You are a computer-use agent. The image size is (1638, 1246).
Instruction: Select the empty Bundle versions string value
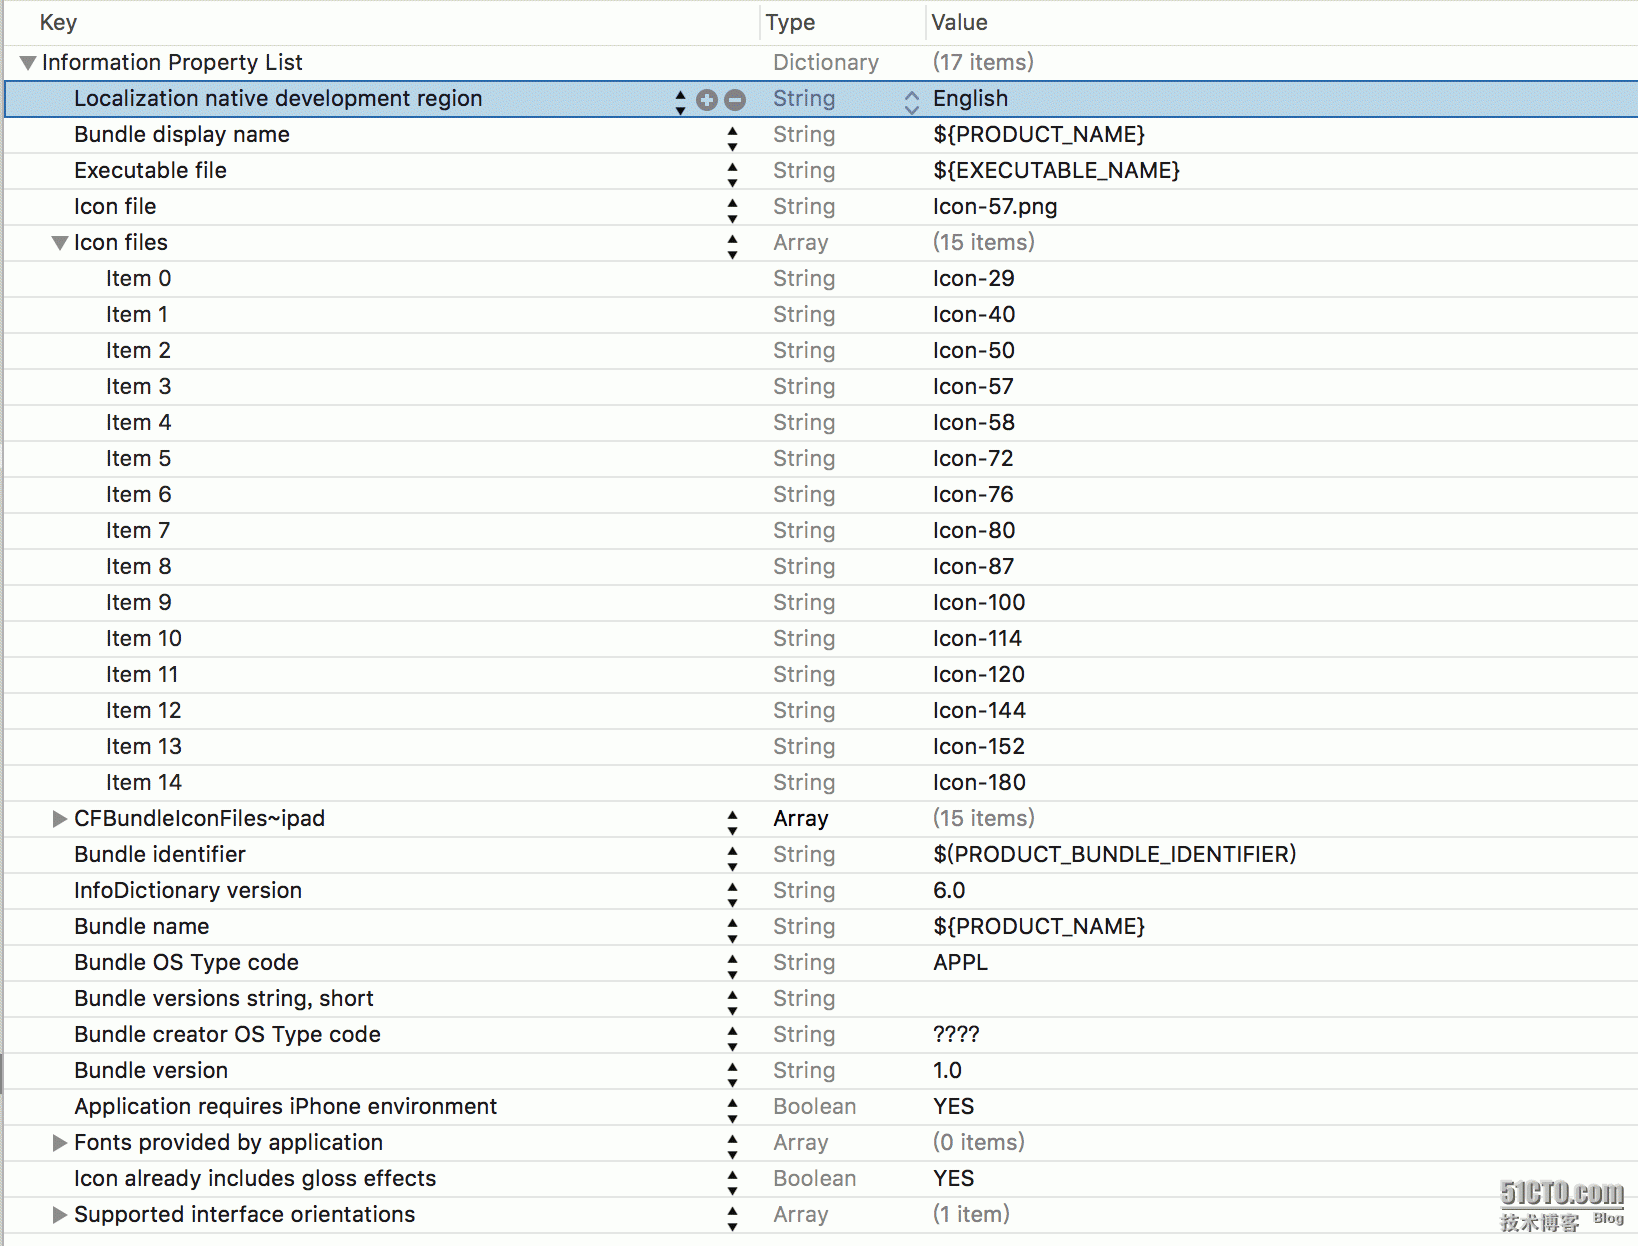(x=1282, y=999)
